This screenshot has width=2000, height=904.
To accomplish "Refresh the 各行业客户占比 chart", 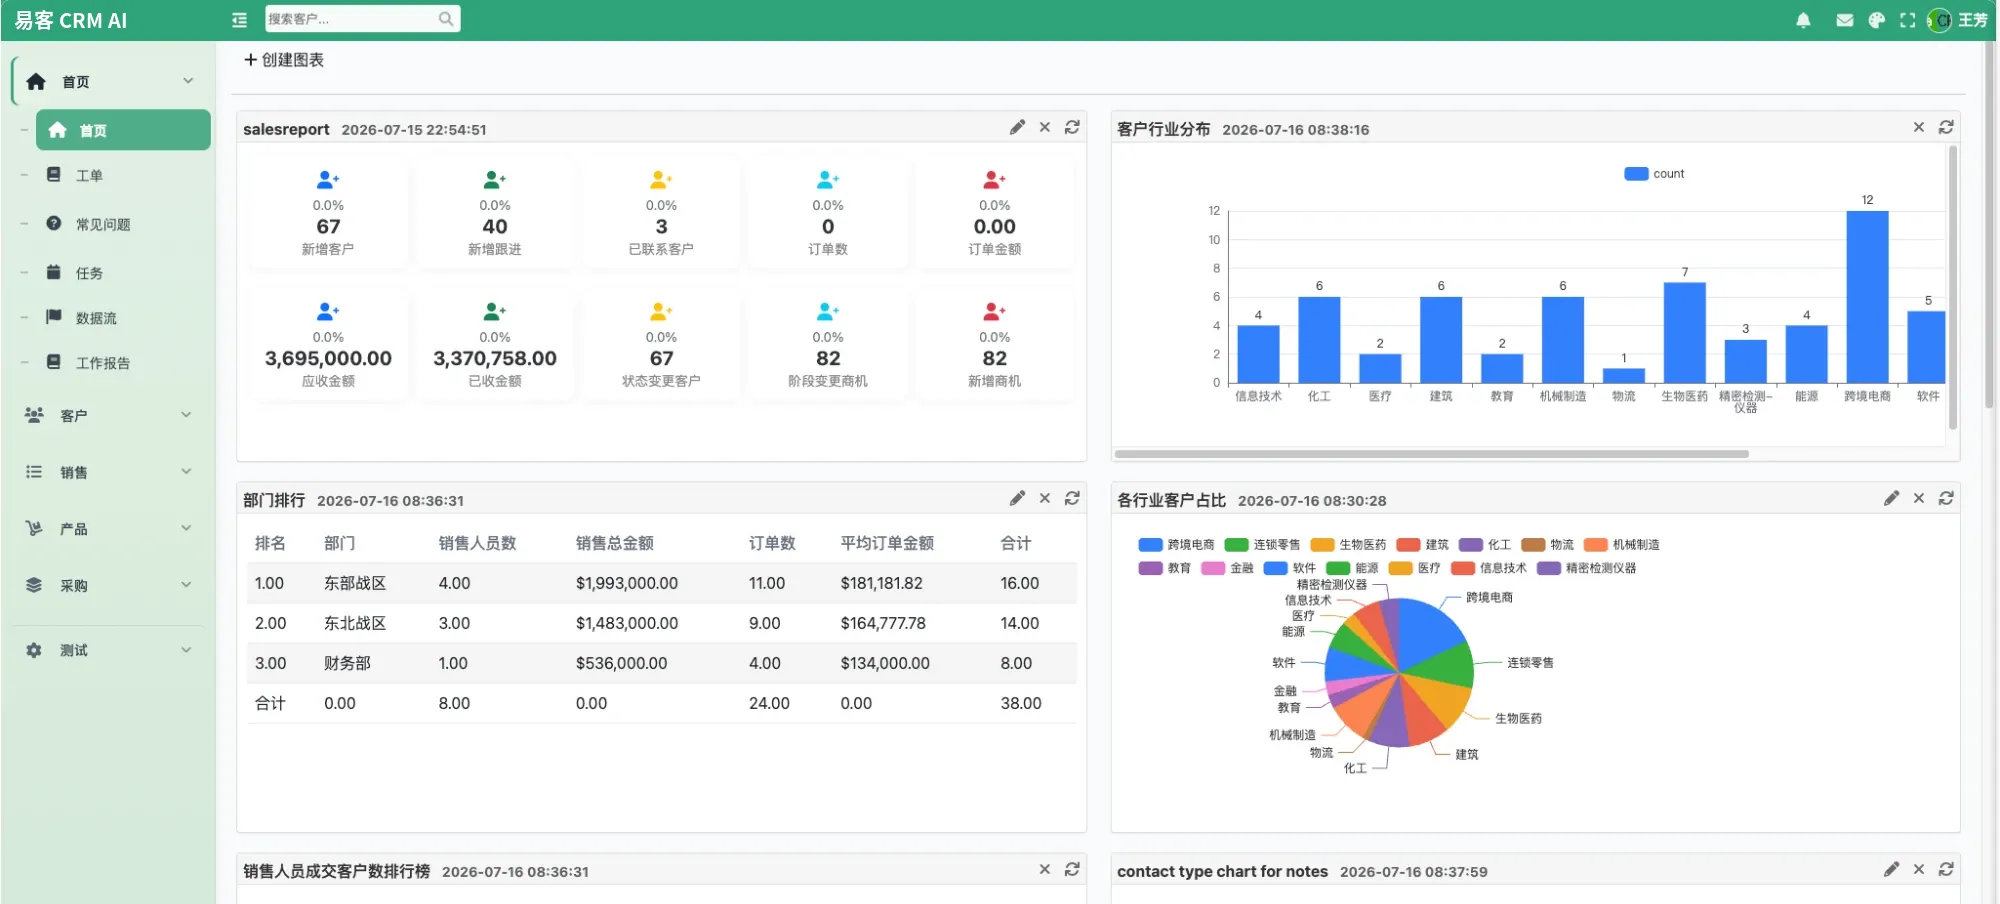I will (1946, 498).
